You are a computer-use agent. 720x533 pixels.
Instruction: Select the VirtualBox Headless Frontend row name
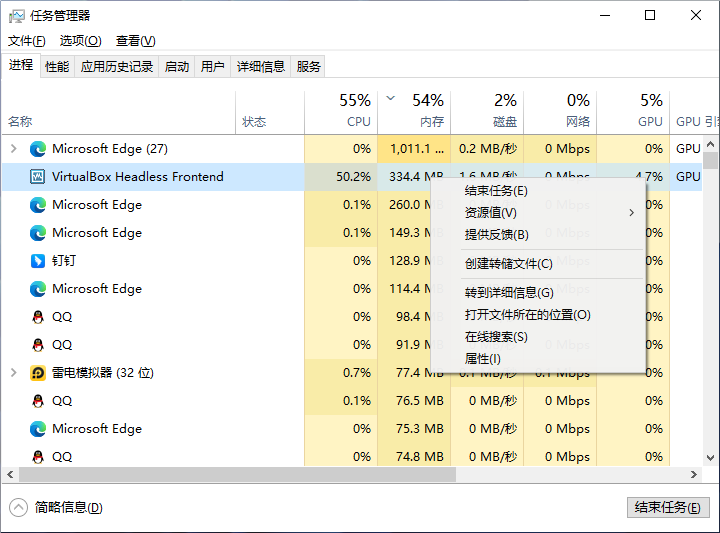[x=138, y=177]
